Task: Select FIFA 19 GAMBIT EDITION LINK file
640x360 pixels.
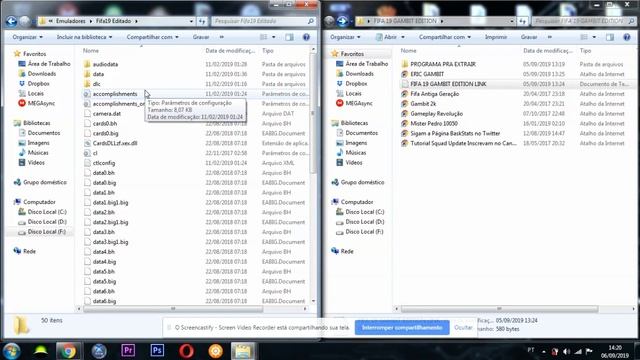Action: coord(448,84)
